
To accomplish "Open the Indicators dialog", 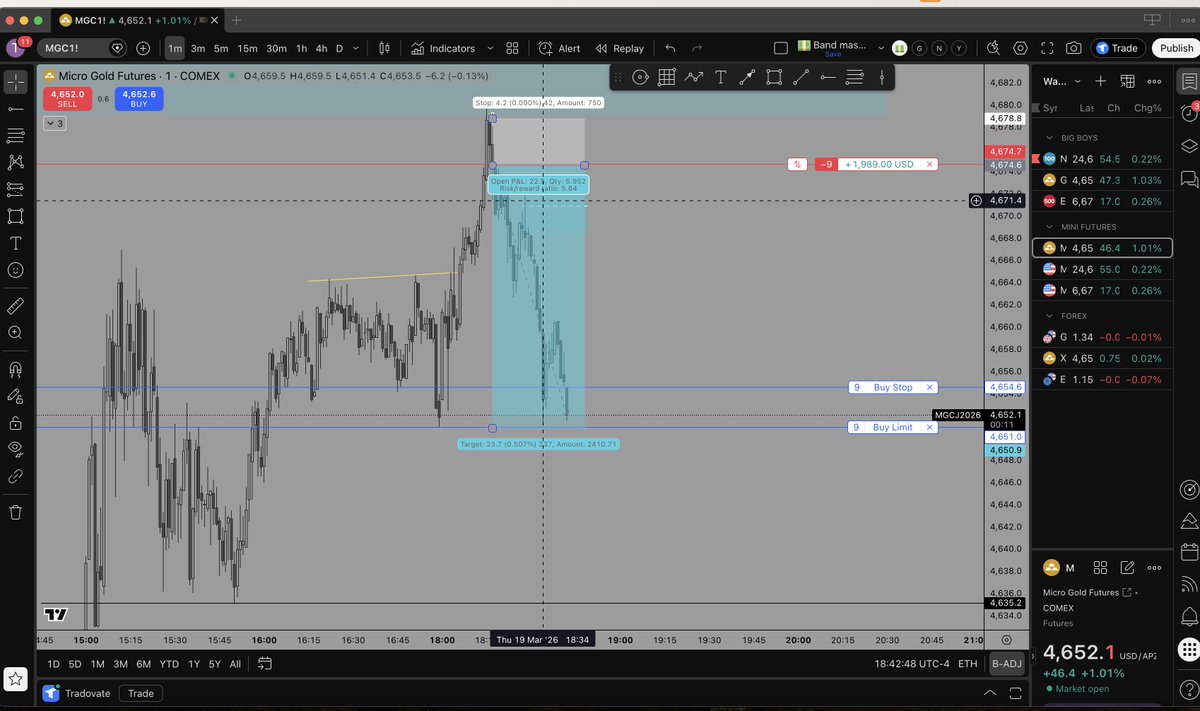I will [x=442, y=48].
